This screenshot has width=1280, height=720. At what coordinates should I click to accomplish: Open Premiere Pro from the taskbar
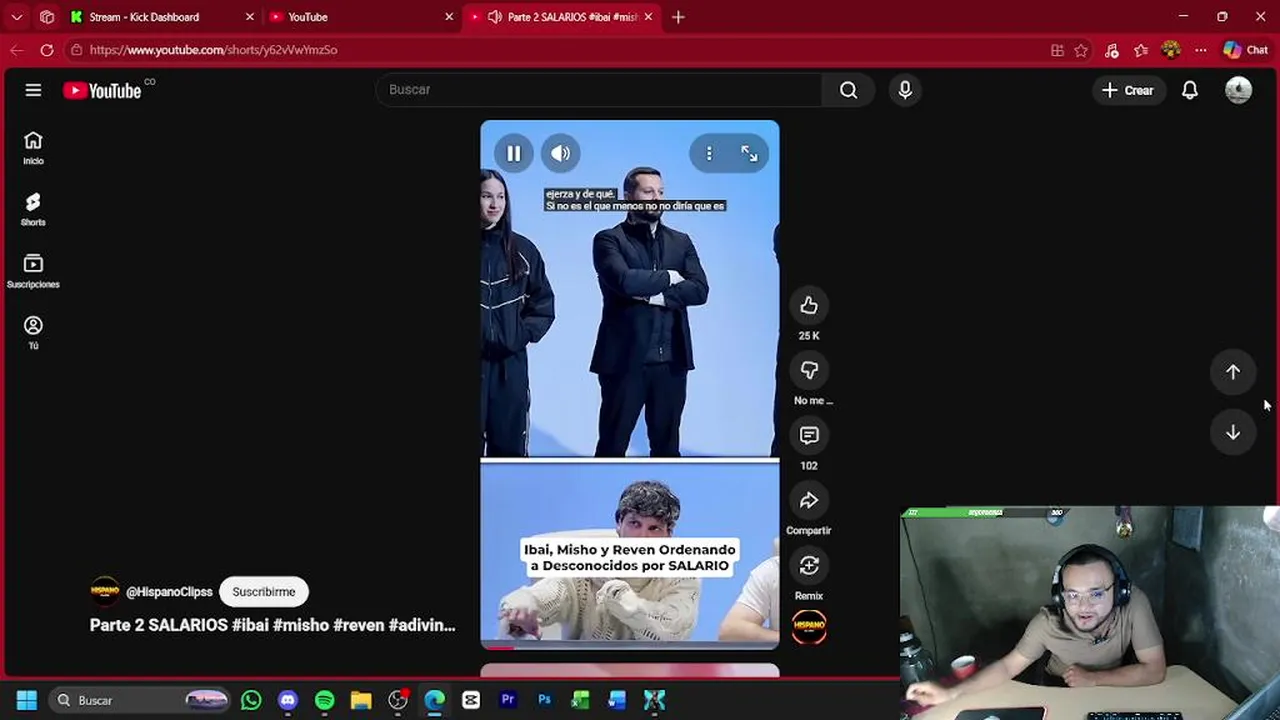click(x=508, y=700)
